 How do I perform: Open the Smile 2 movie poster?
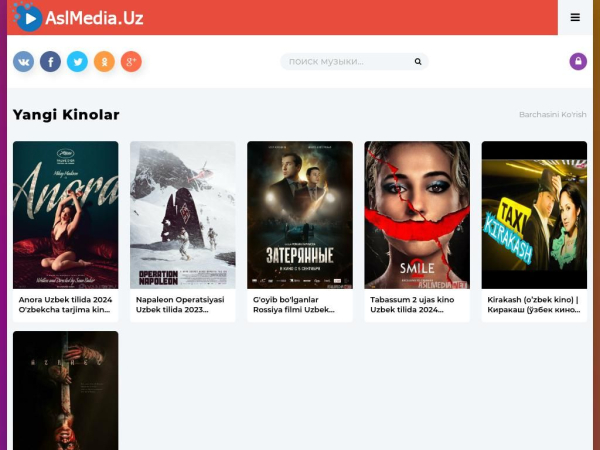coord(417,215)
